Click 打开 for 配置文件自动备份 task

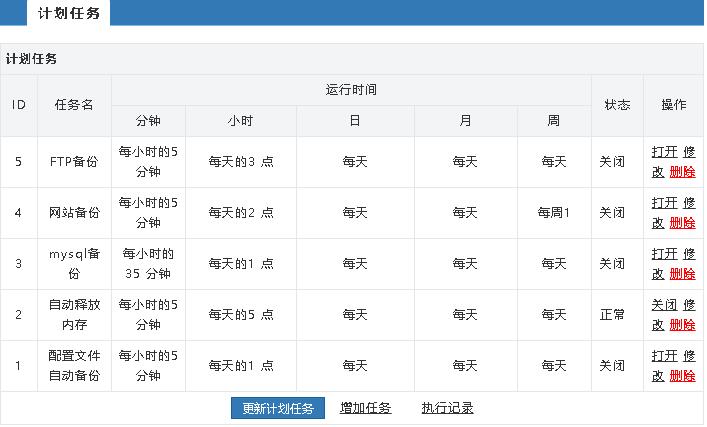click(x=664, y=356)
